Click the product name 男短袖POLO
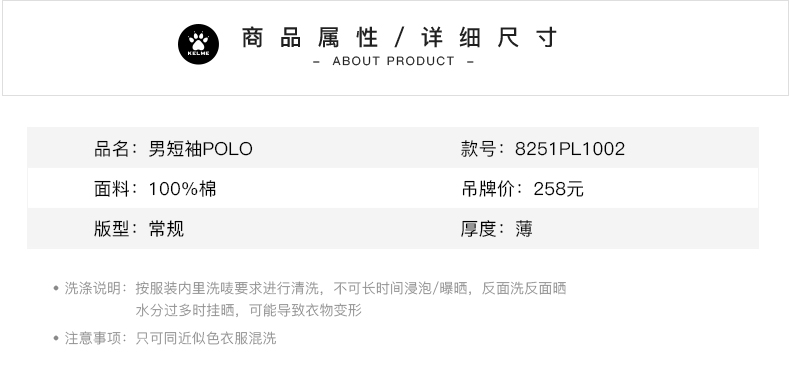 [201, 149]
